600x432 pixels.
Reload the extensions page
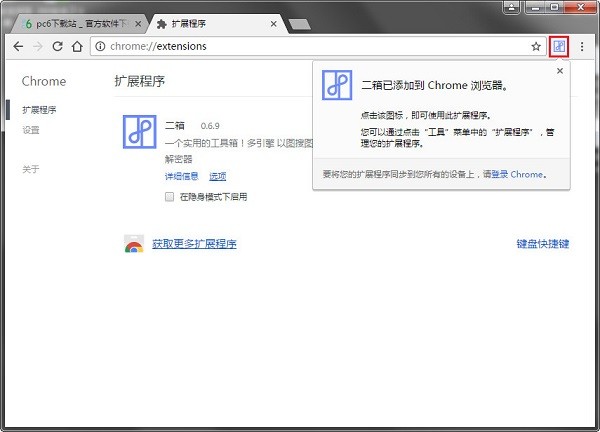57,46
